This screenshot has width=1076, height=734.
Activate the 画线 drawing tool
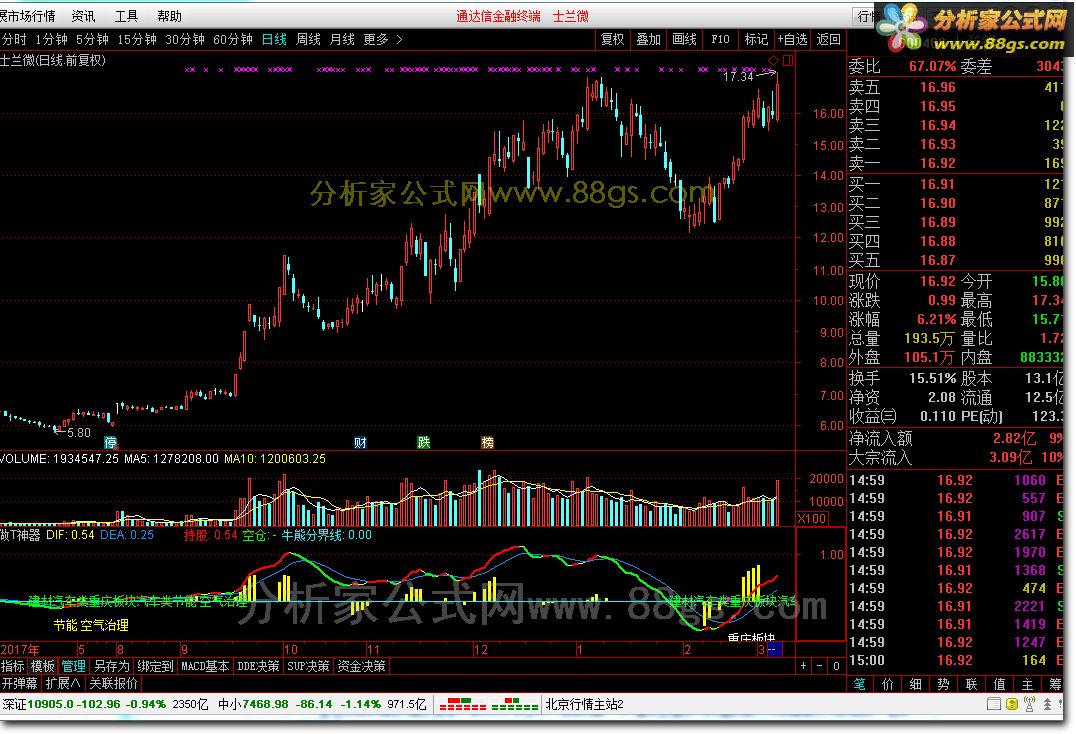pyautogui.click(x=684, y=39)
